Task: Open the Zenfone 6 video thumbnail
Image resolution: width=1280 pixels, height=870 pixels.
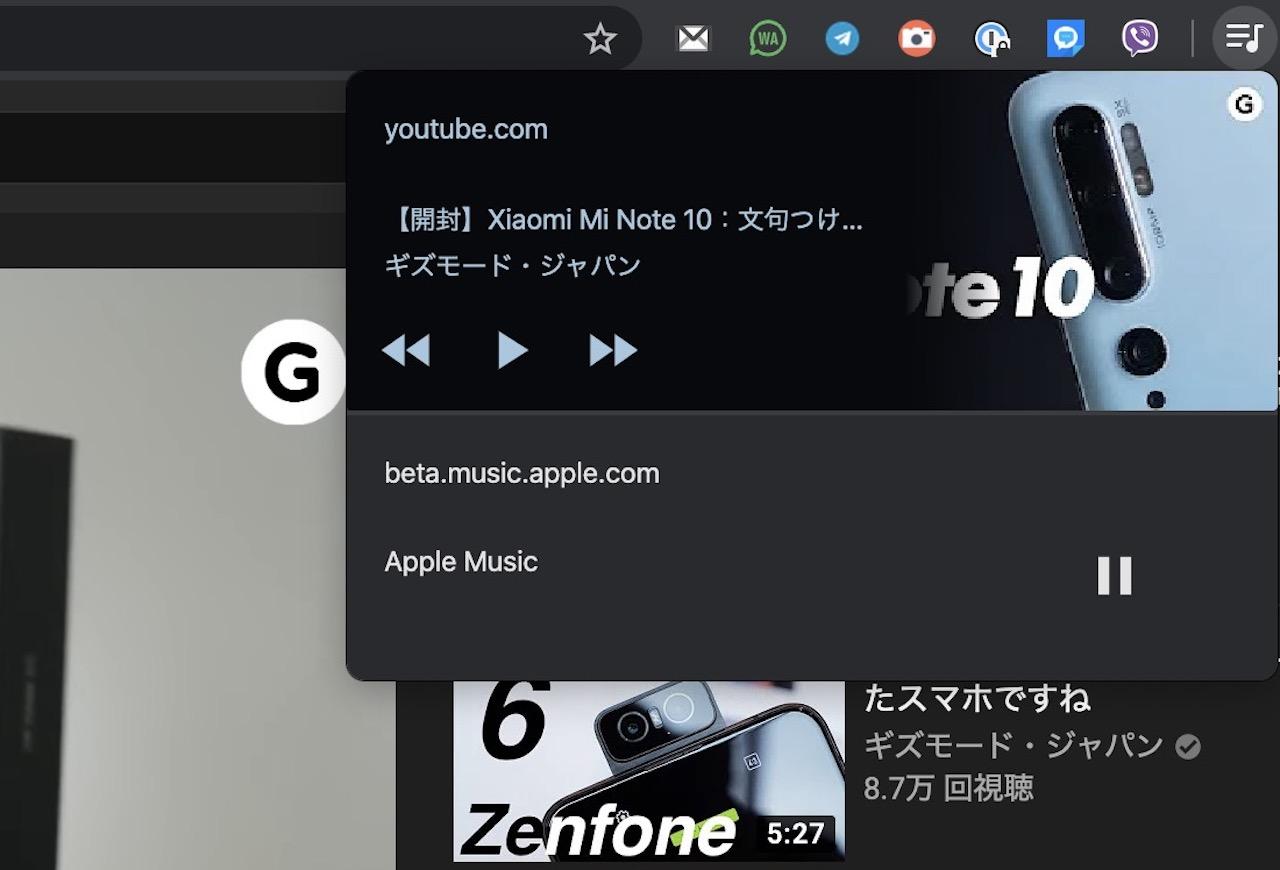Action: pos(649,771)
